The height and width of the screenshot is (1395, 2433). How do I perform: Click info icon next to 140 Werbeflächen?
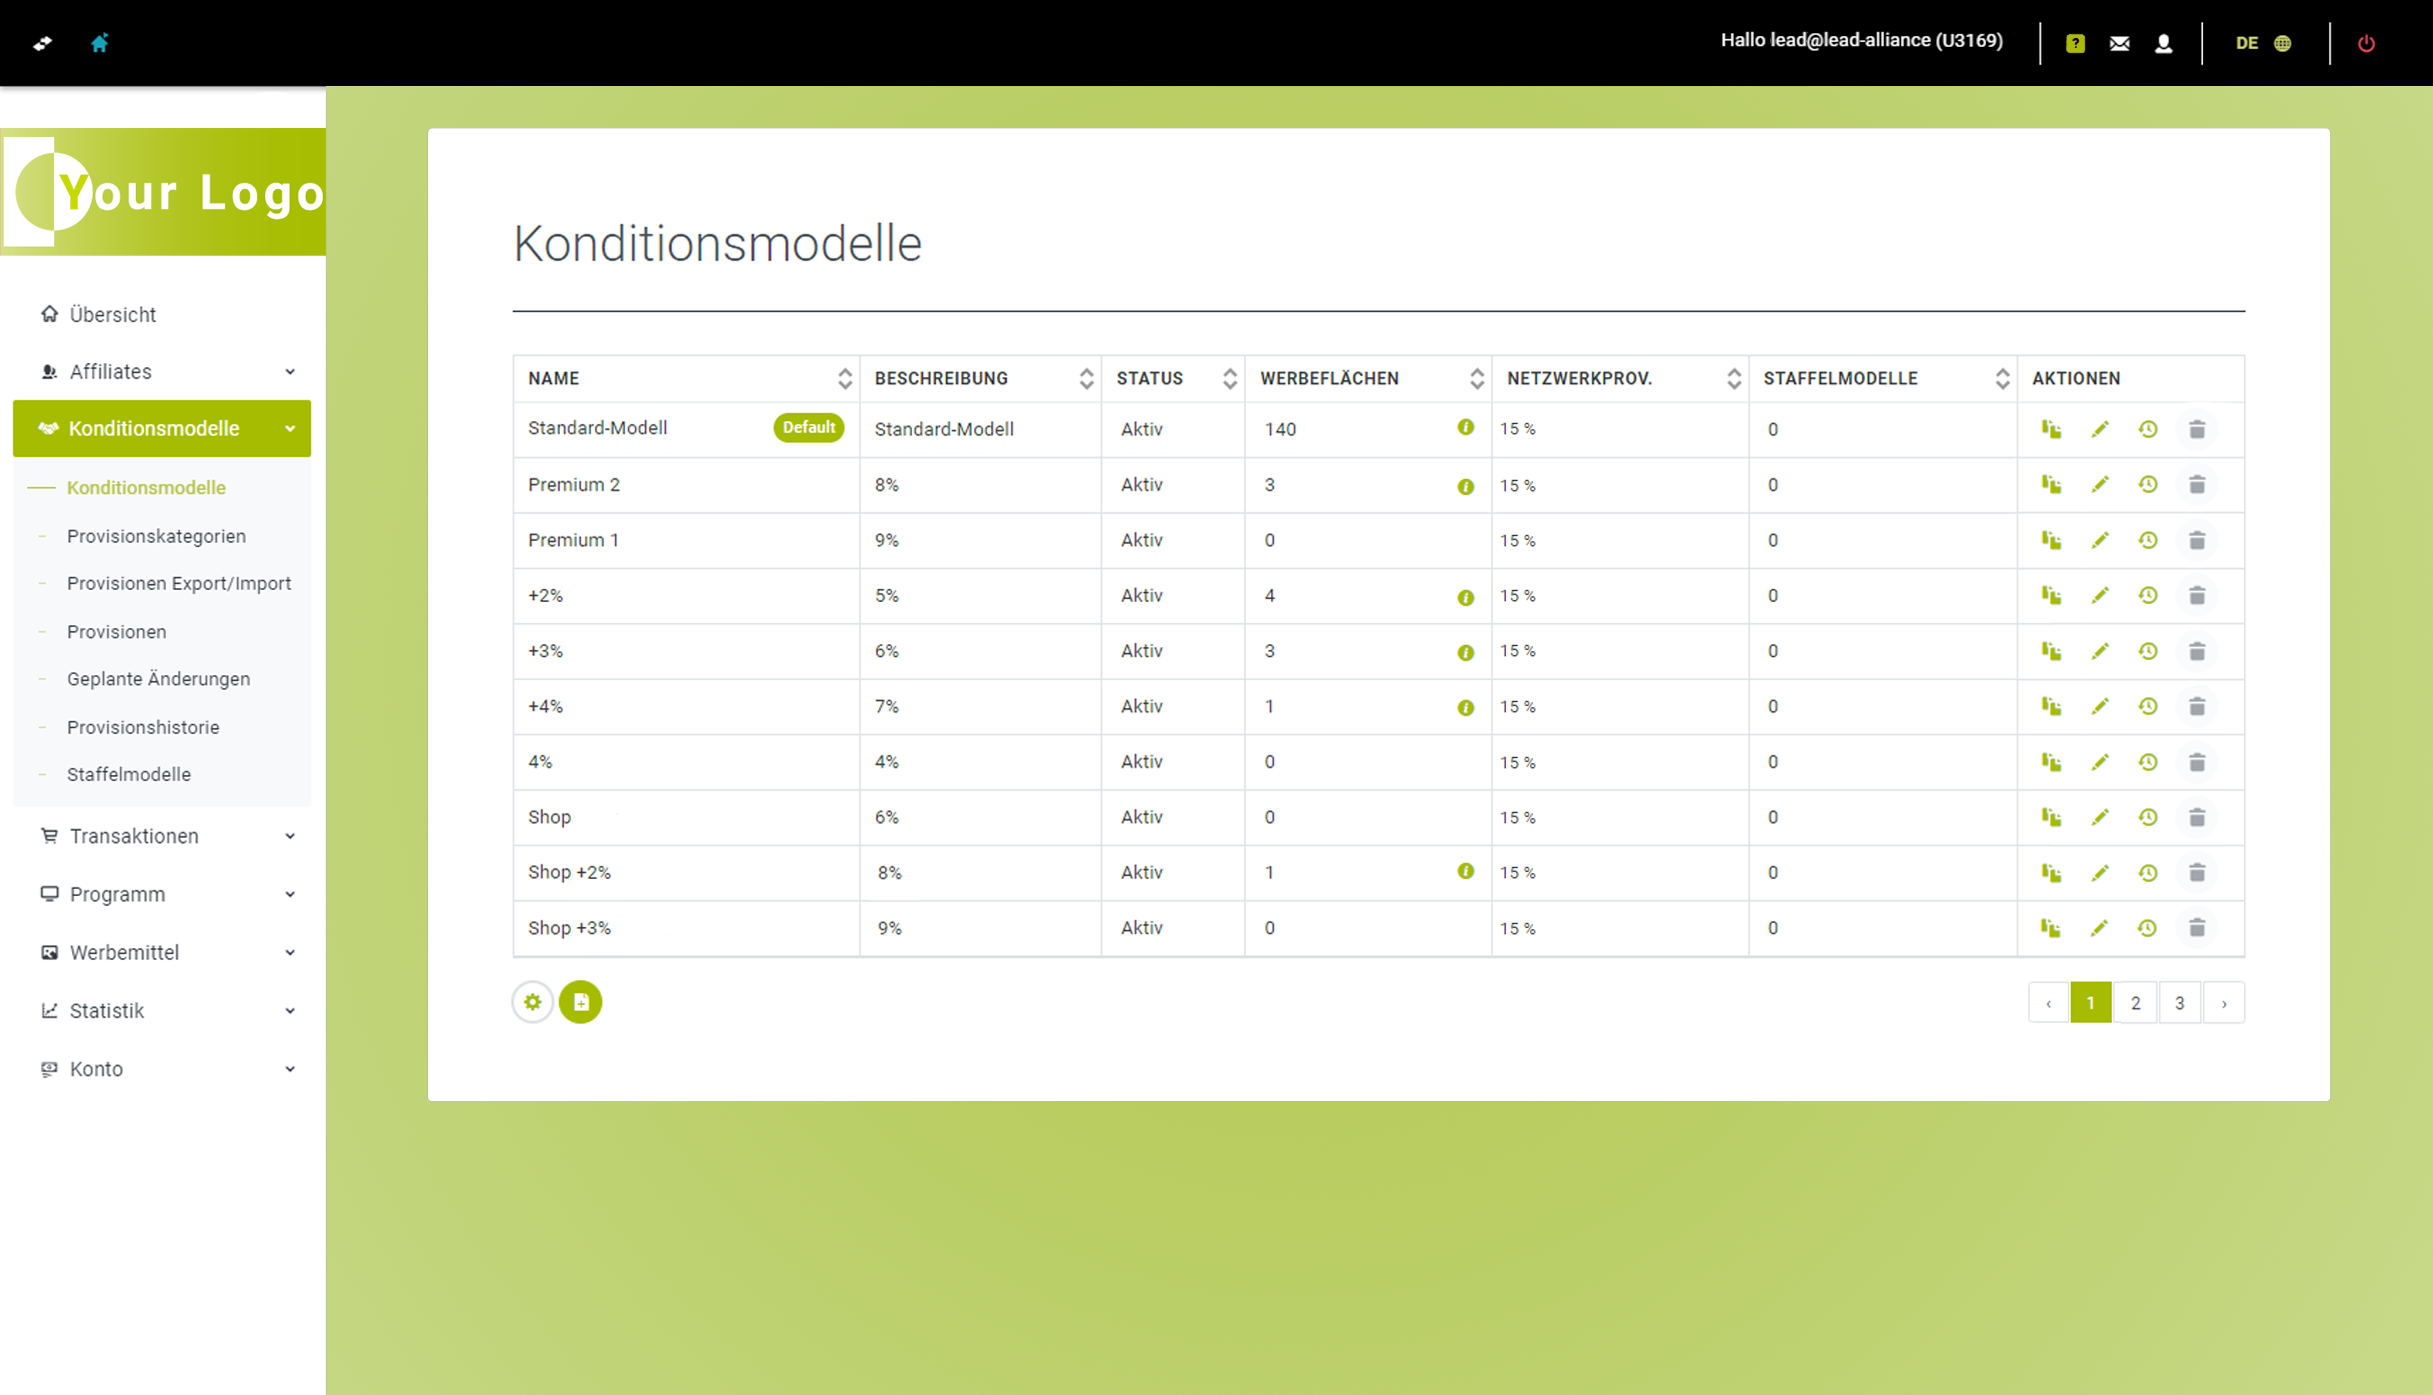pyautogui.click(x=1465, y=428)
